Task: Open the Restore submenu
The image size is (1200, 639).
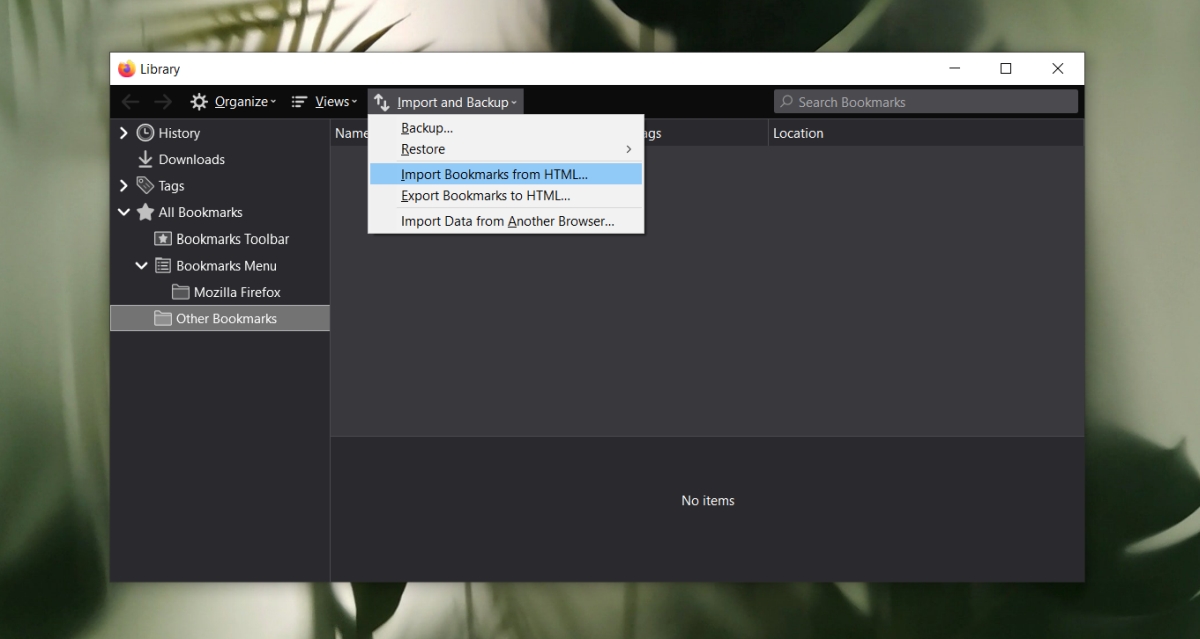Action: pos(423,148)
